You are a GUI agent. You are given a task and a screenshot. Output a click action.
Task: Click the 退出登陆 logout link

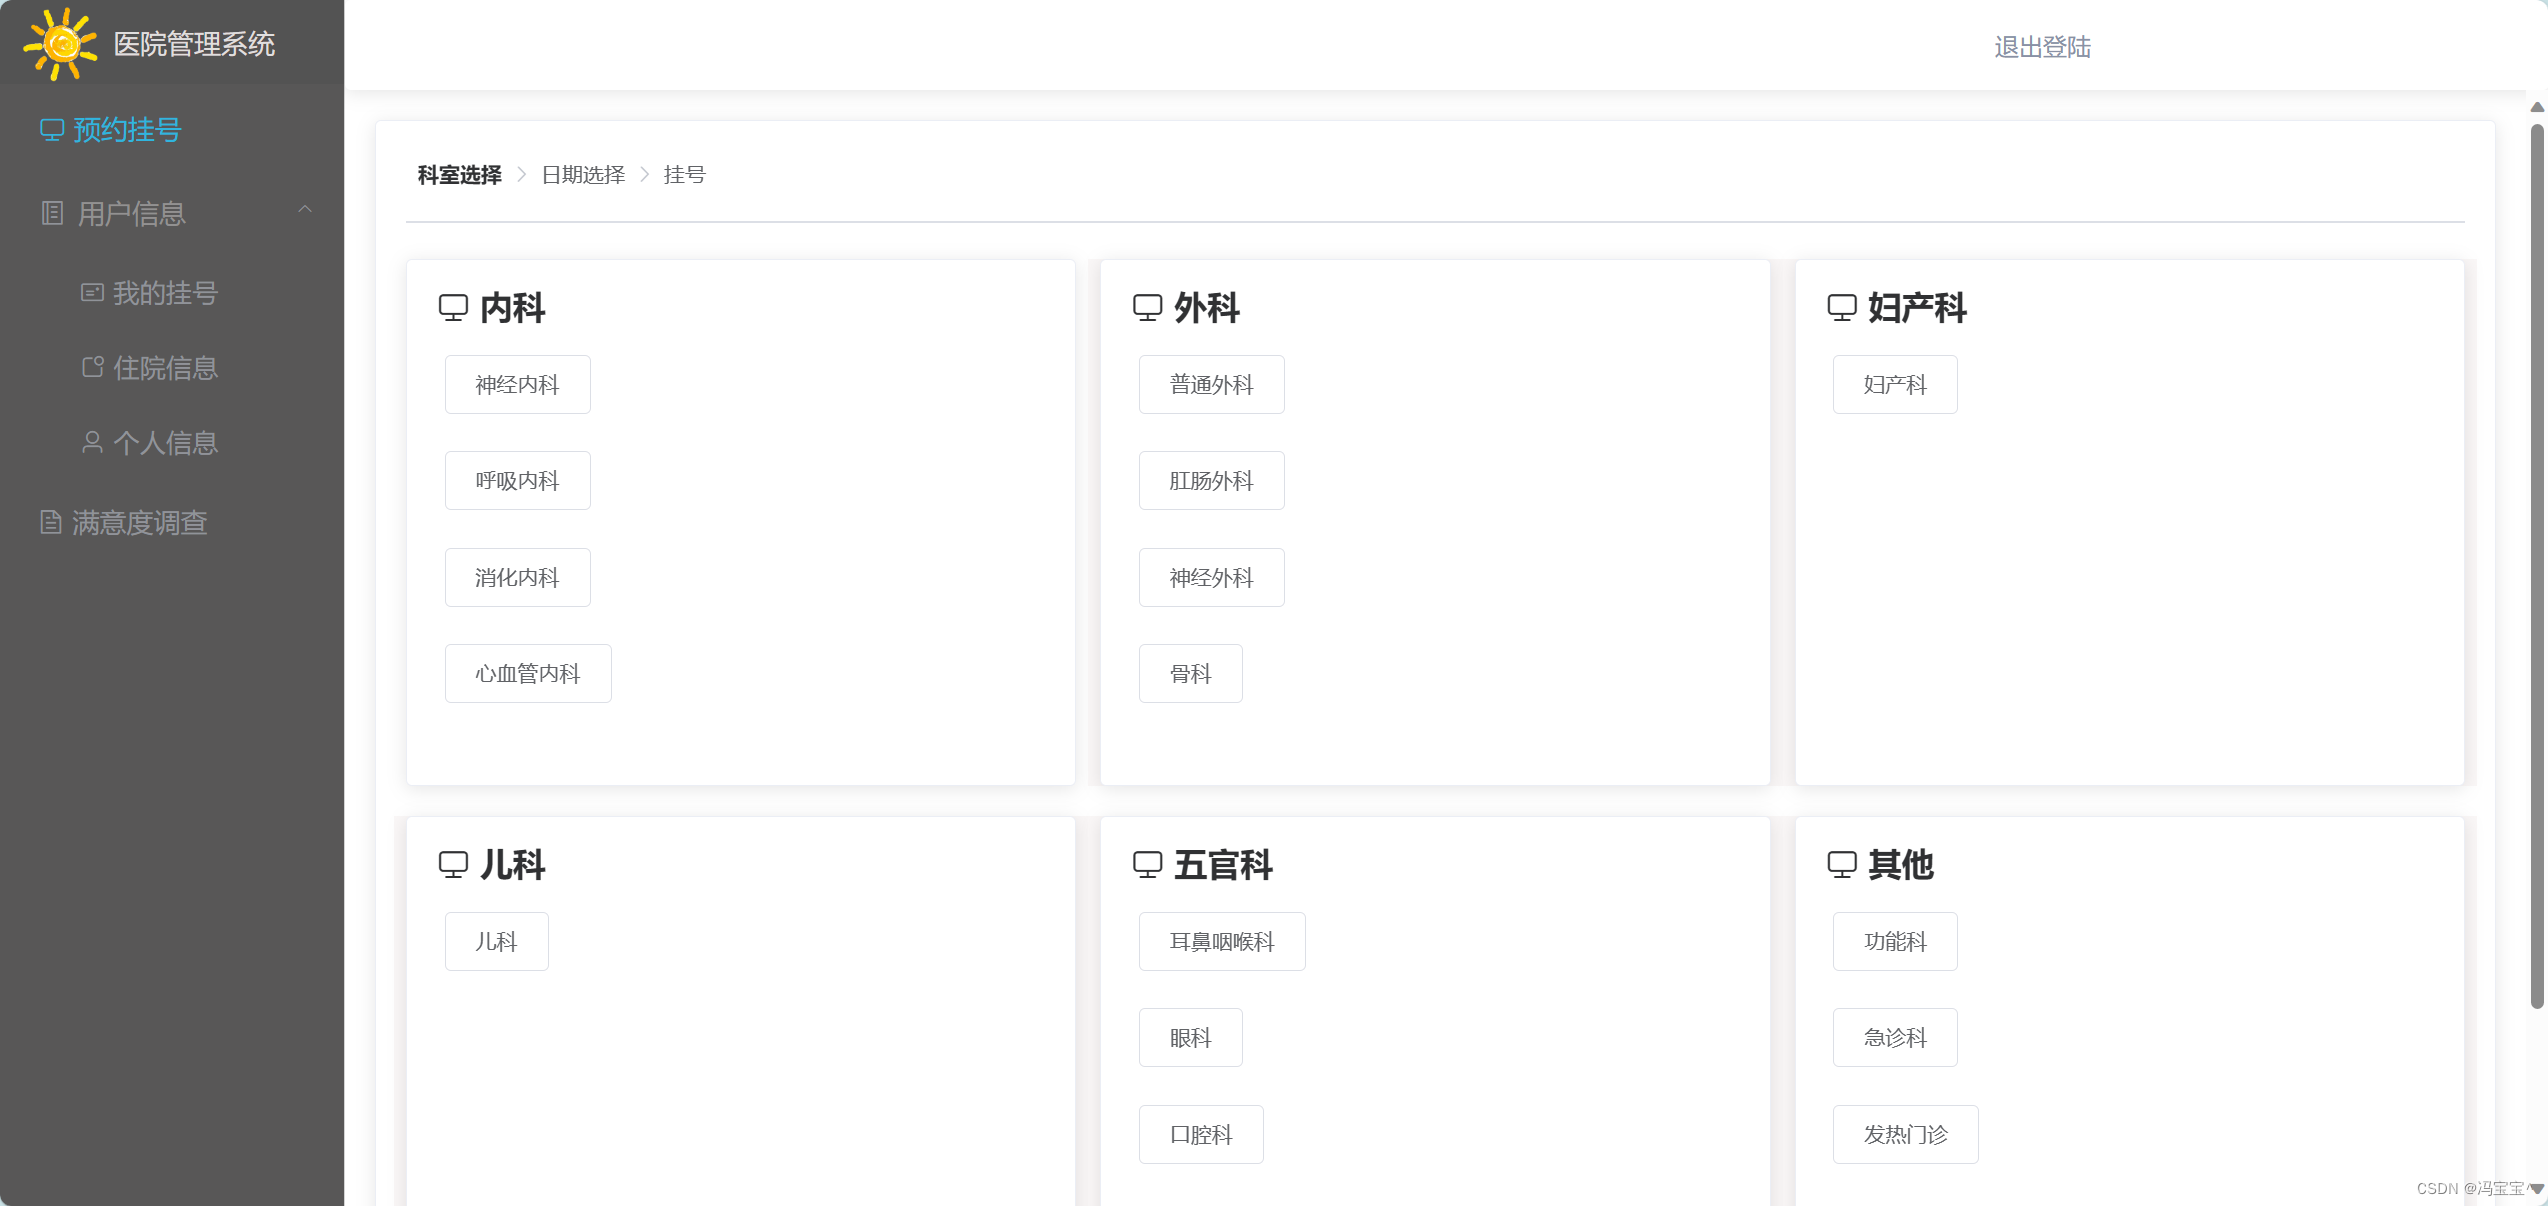[x=2042, y=46]
